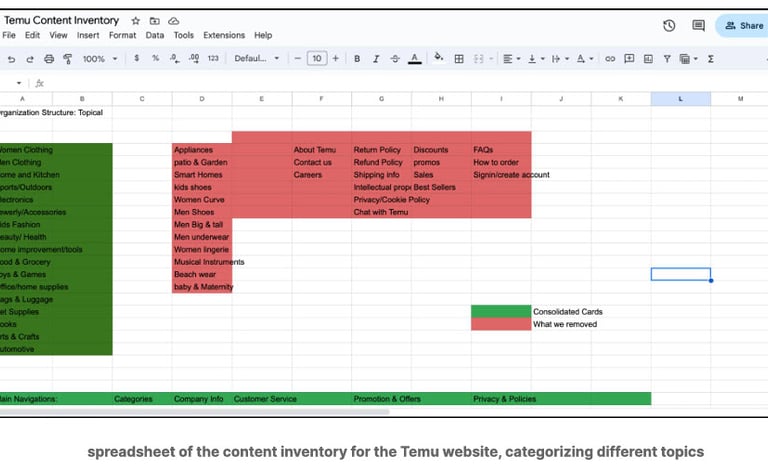The image size is (768, 470).
Task: Open the name box dropdown arrow
Action: coord(19,83)
